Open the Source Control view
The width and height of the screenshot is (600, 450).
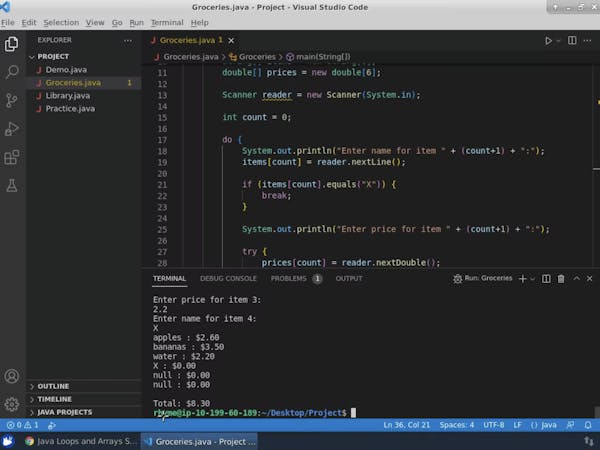11,100
